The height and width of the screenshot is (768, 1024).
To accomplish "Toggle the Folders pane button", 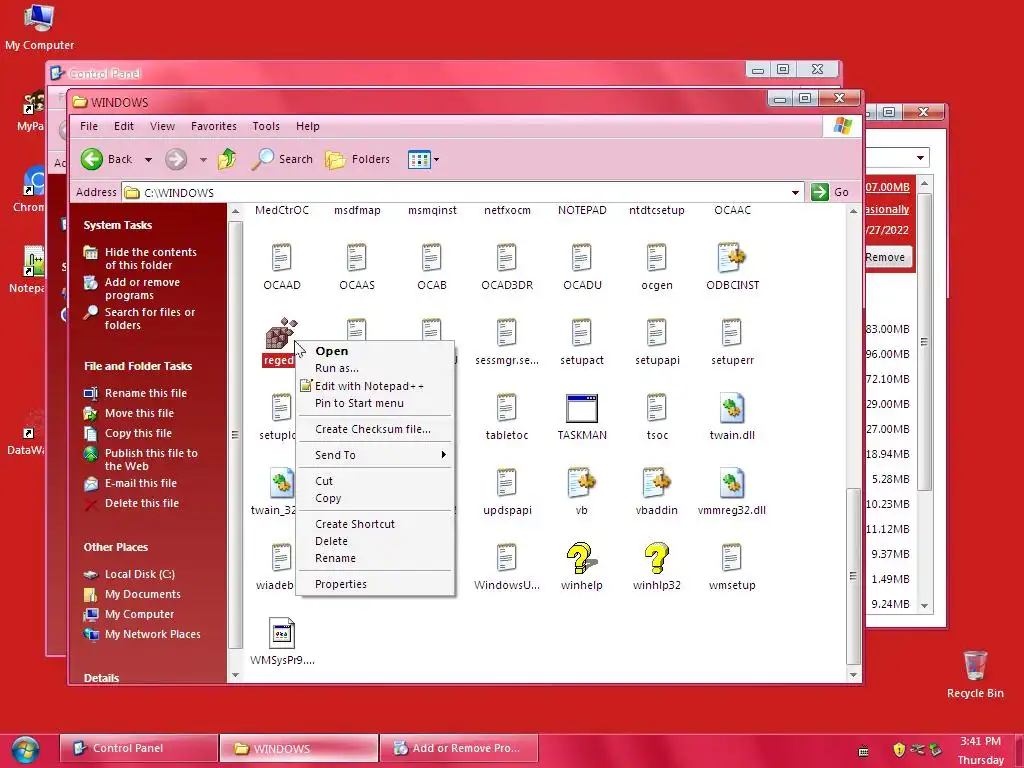I will [357, 159].
